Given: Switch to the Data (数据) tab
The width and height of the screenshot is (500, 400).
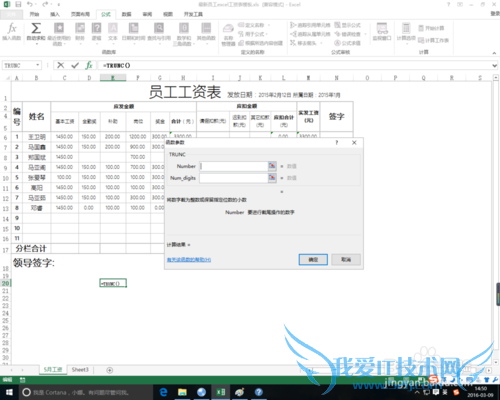Looking at the screenshot, I should click(126, 14).
